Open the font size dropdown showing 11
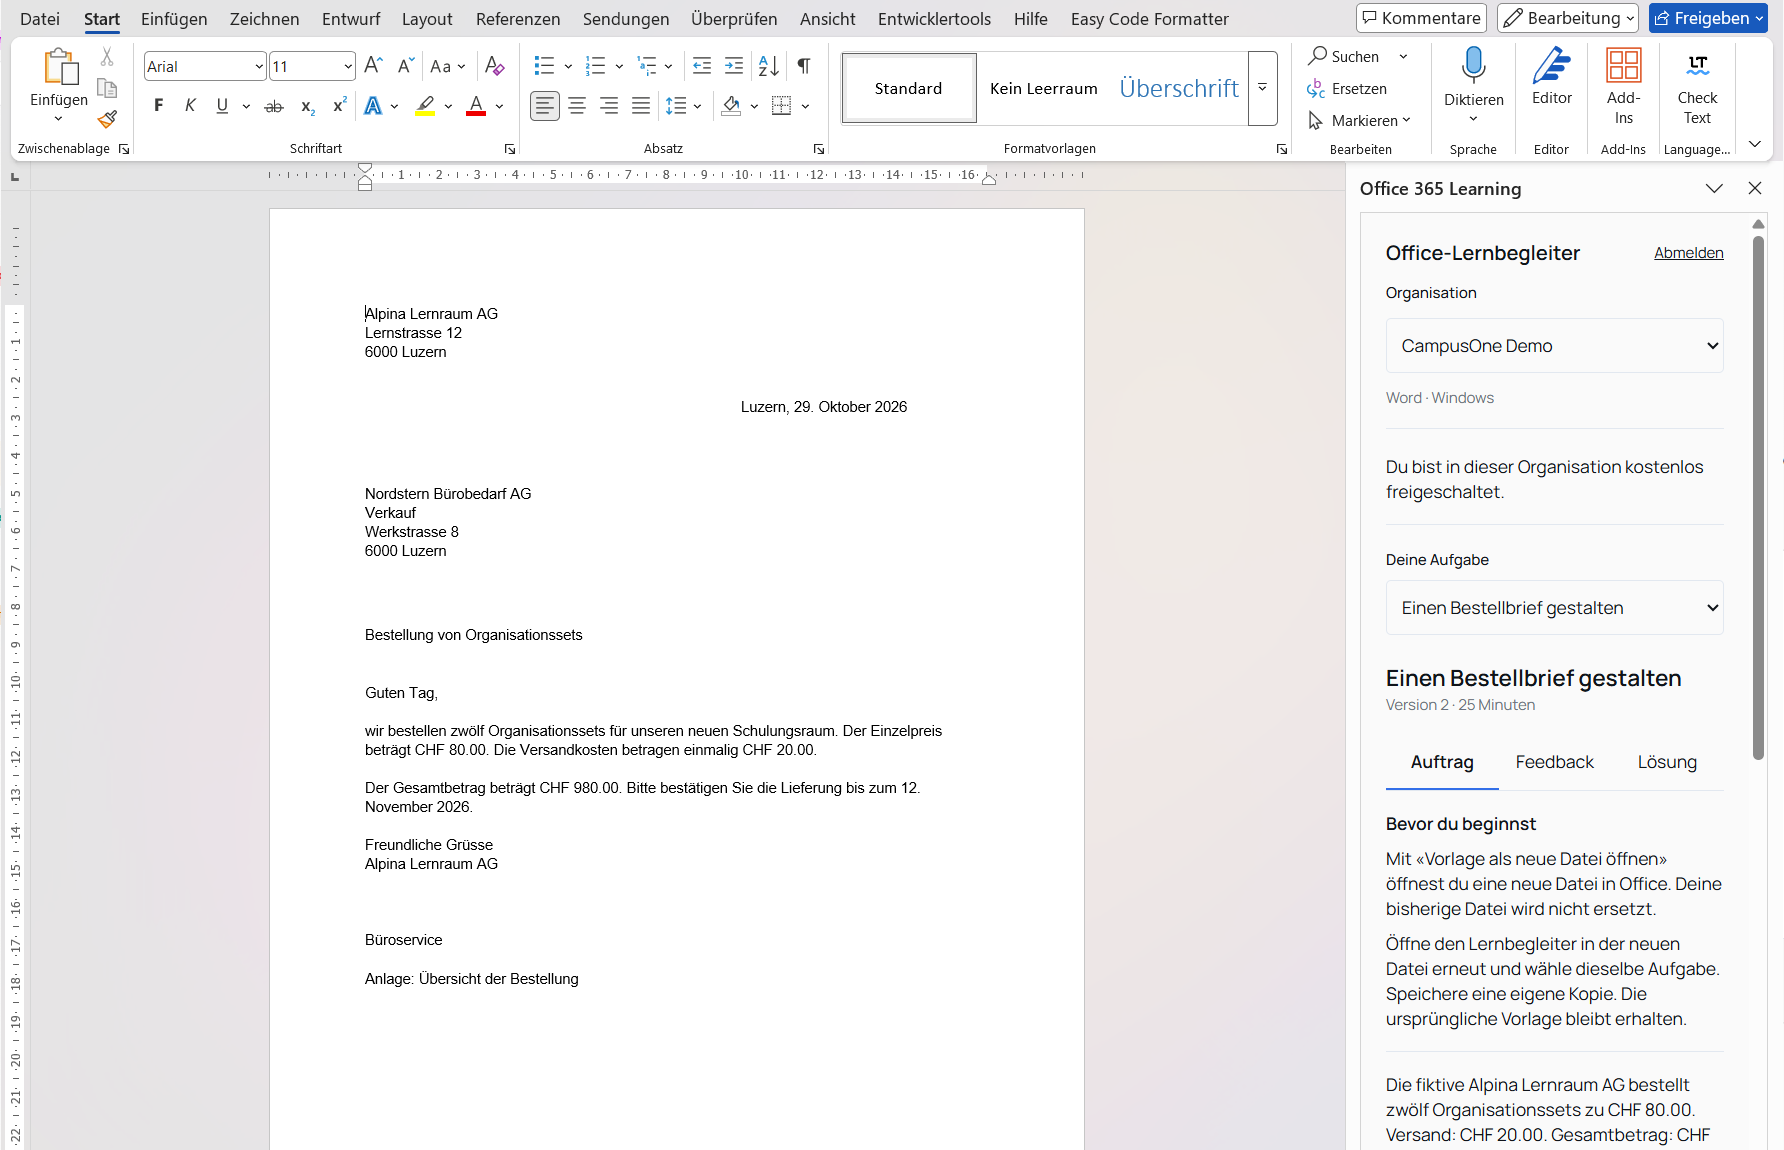Image resolution: width=1784 pixels, height=1150 pixels. coord(348,66)
